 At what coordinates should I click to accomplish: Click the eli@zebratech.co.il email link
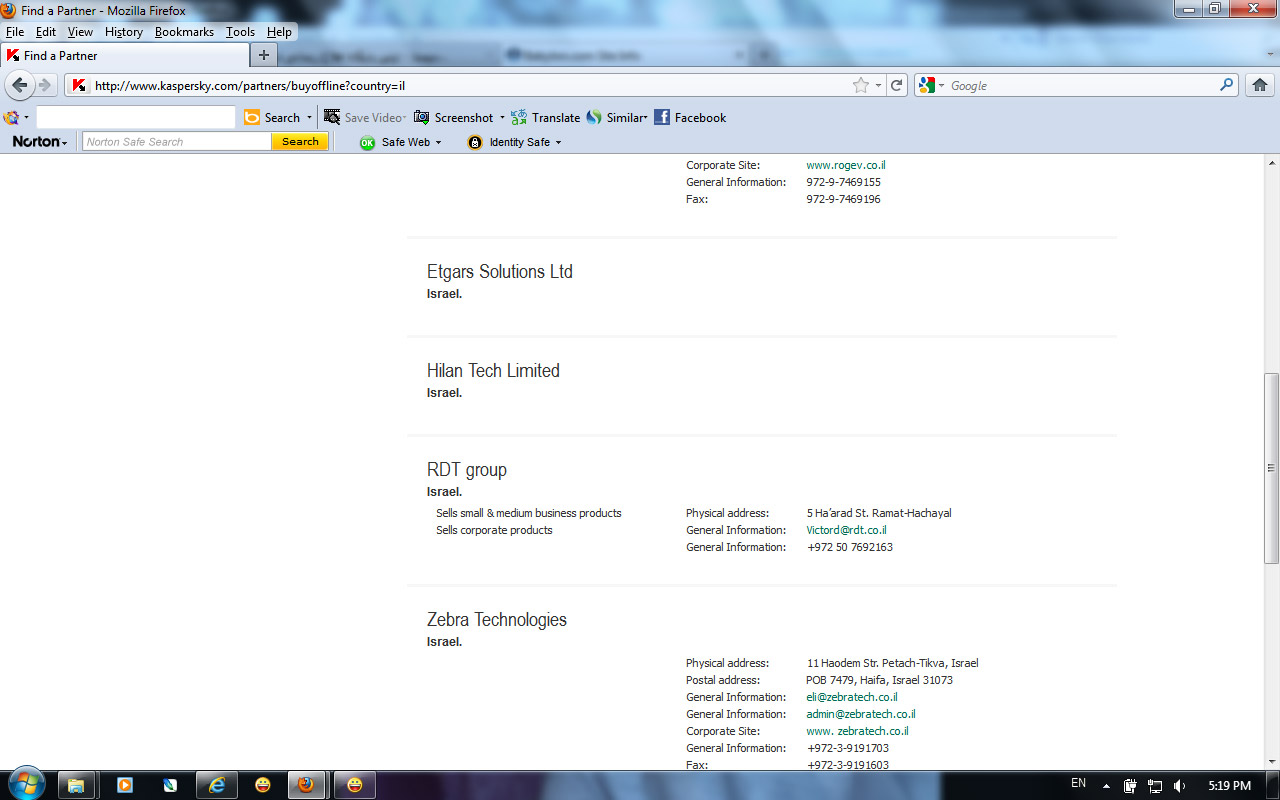[x=852, y=697]
